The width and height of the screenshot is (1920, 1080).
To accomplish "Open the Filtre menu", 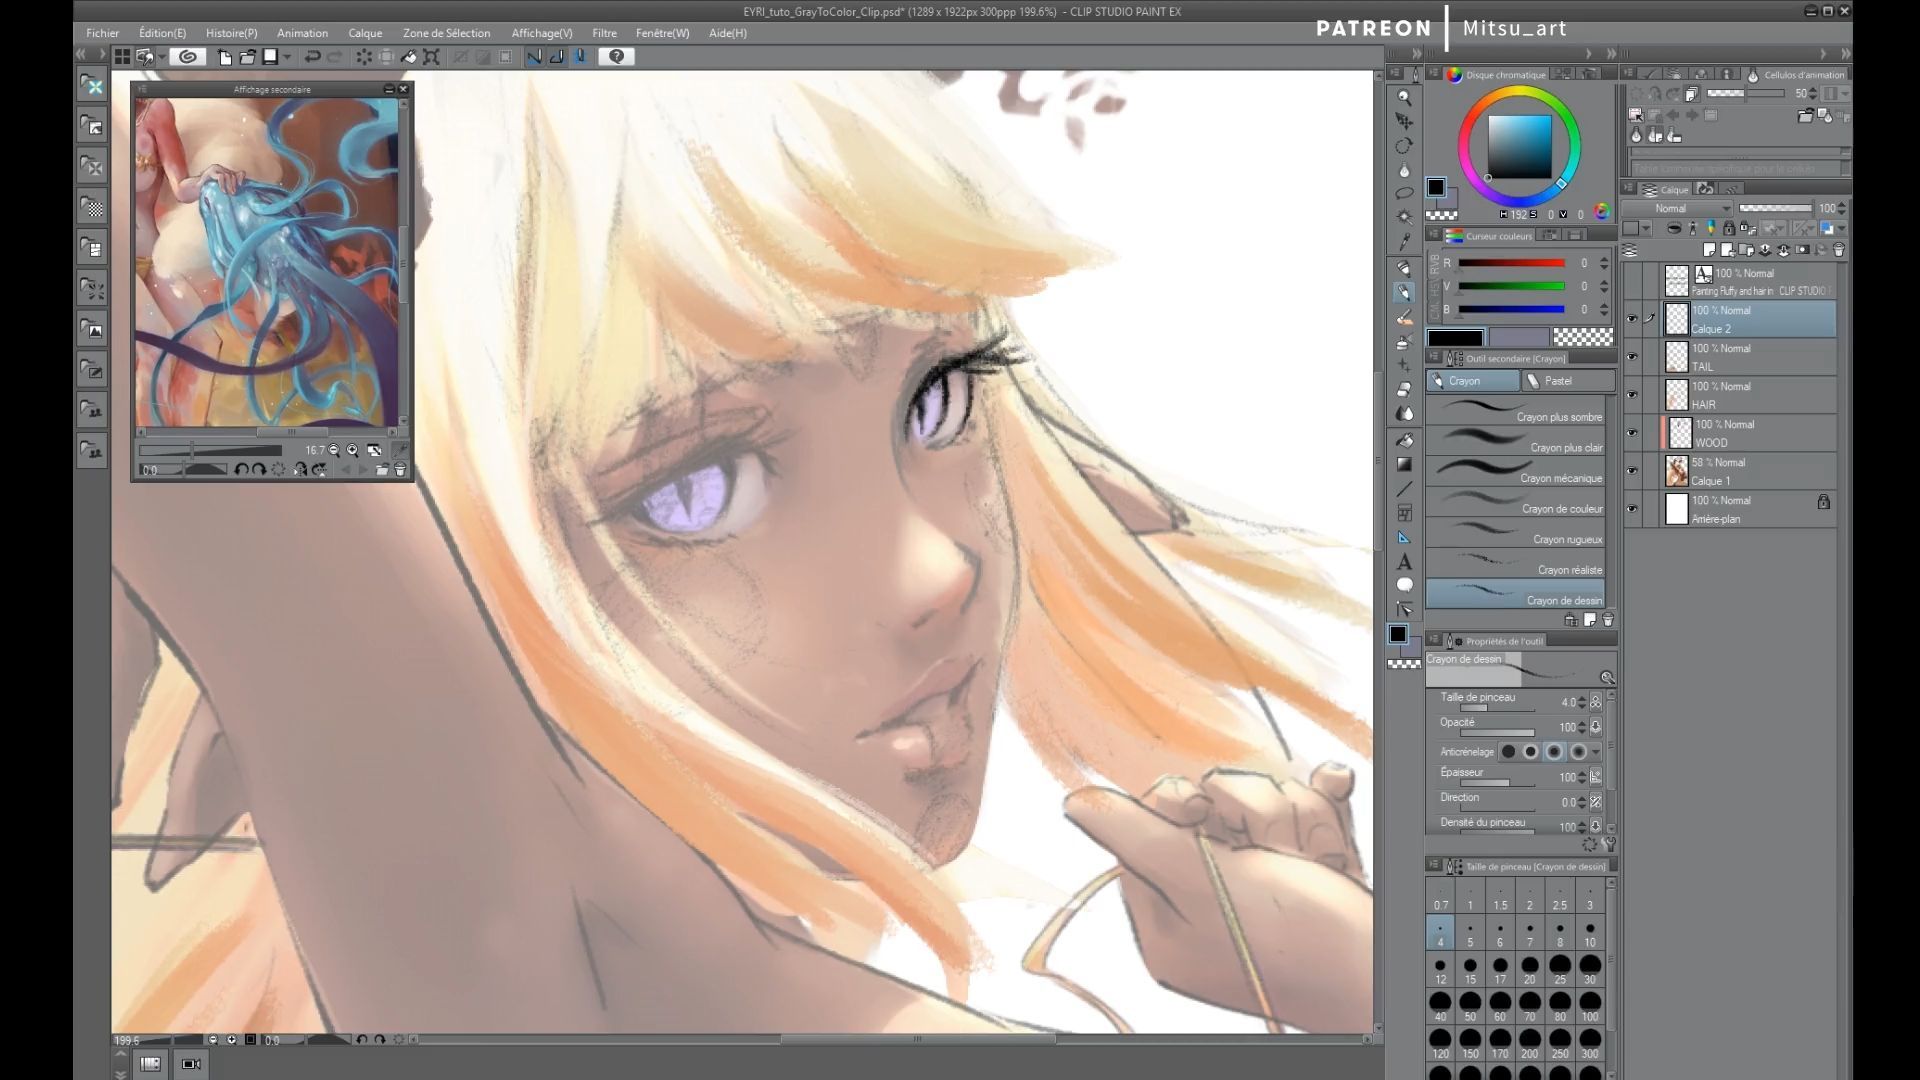I will click(604, 33).
